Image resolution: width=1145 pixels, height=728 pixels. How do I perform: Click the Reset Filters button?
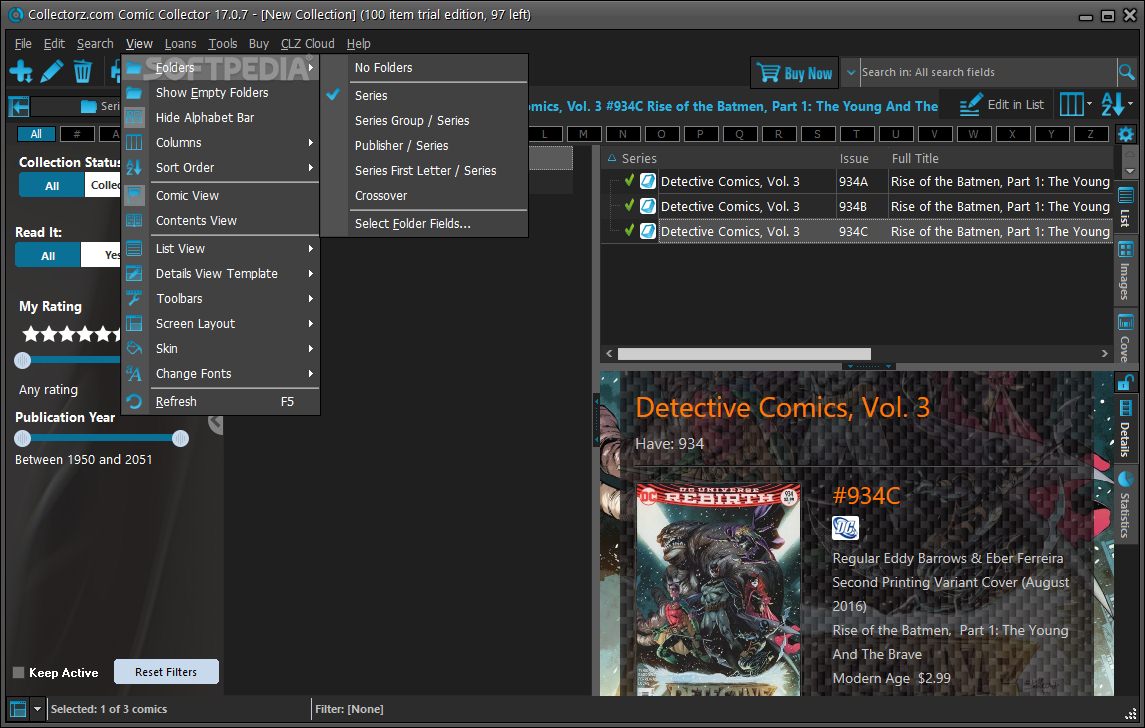(x=166, y=672)
